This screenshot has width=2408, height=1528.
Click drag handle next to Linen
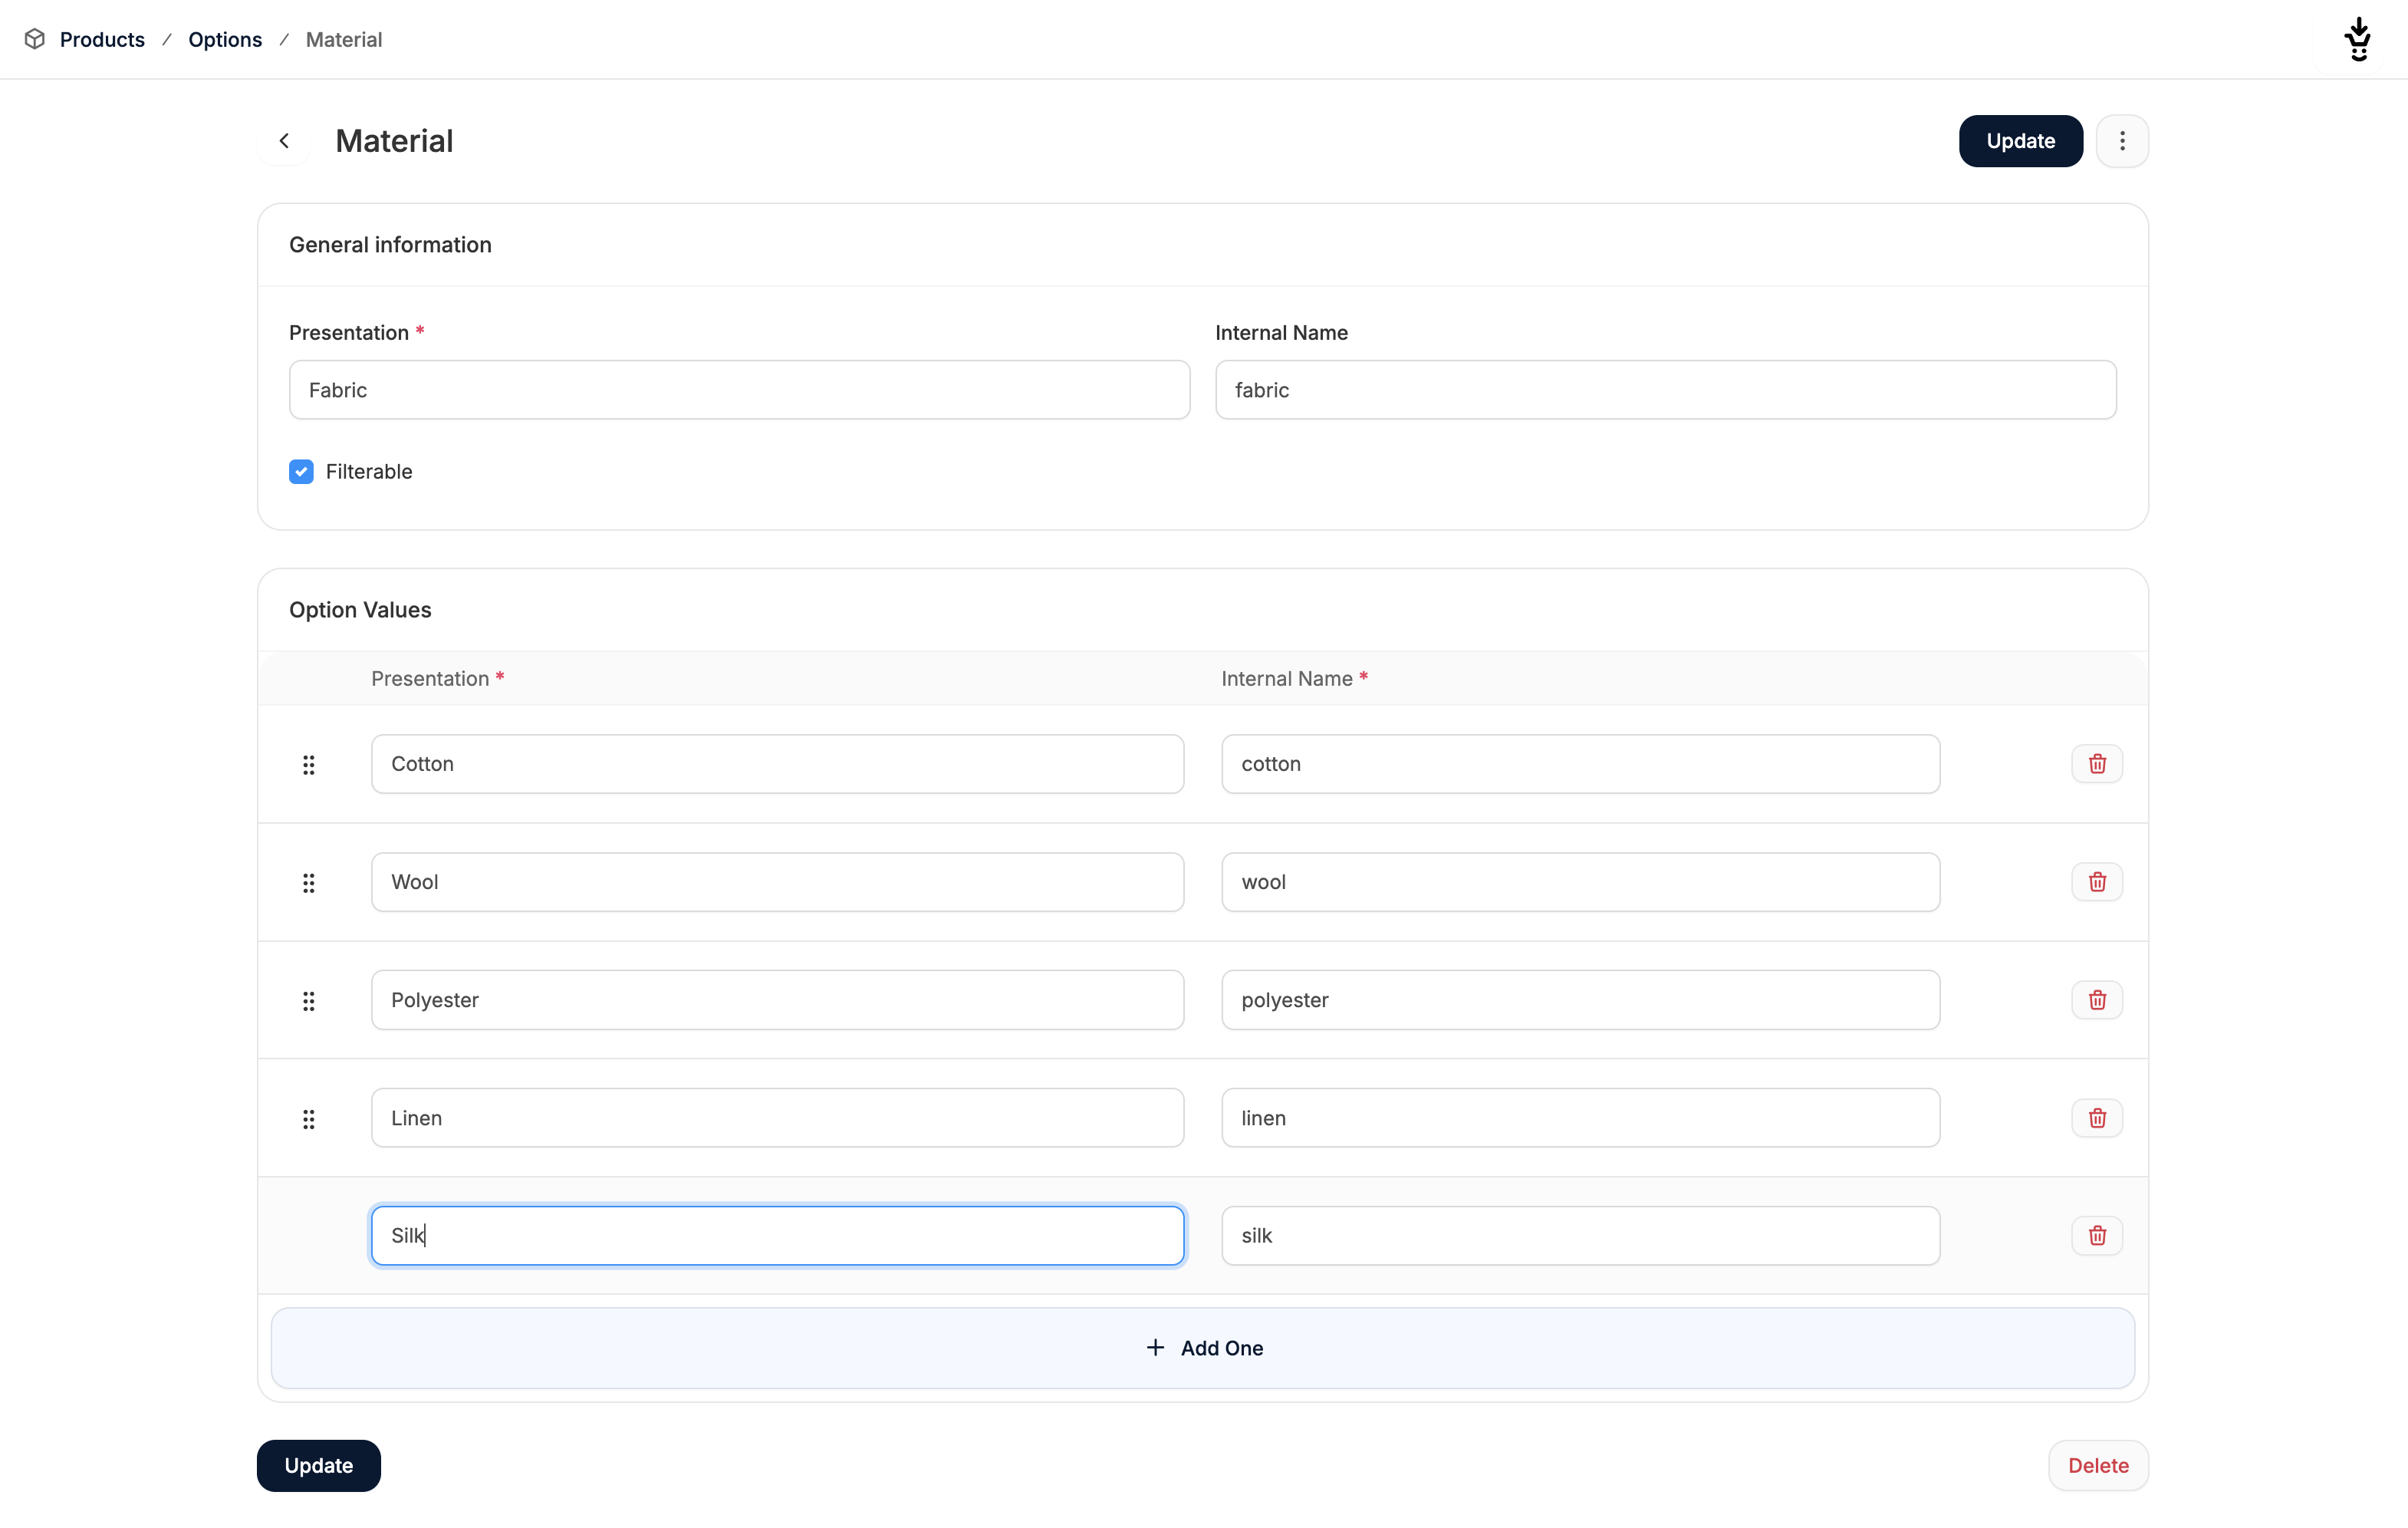coord(309,1119)
